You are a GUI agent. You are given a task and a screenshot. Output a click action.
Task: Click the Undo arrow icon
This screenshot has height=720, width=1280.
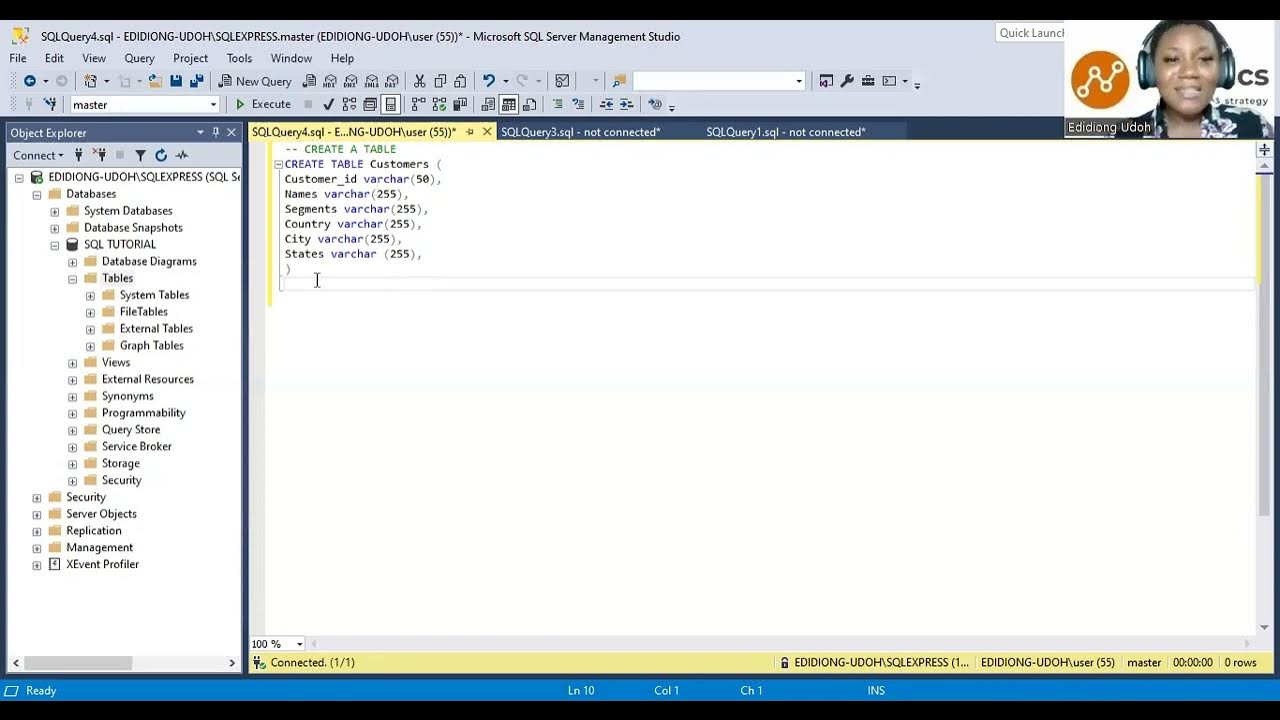[488, 81]
